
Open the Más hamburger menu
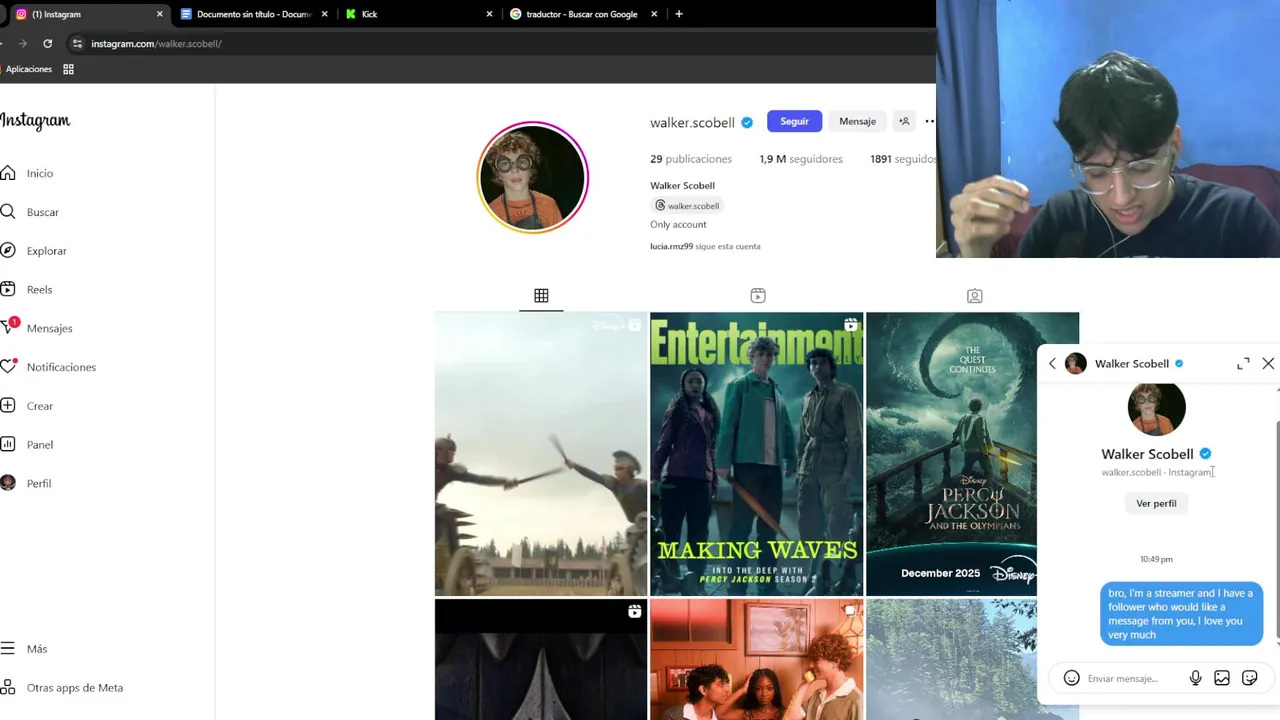click(x=24, y=648)
